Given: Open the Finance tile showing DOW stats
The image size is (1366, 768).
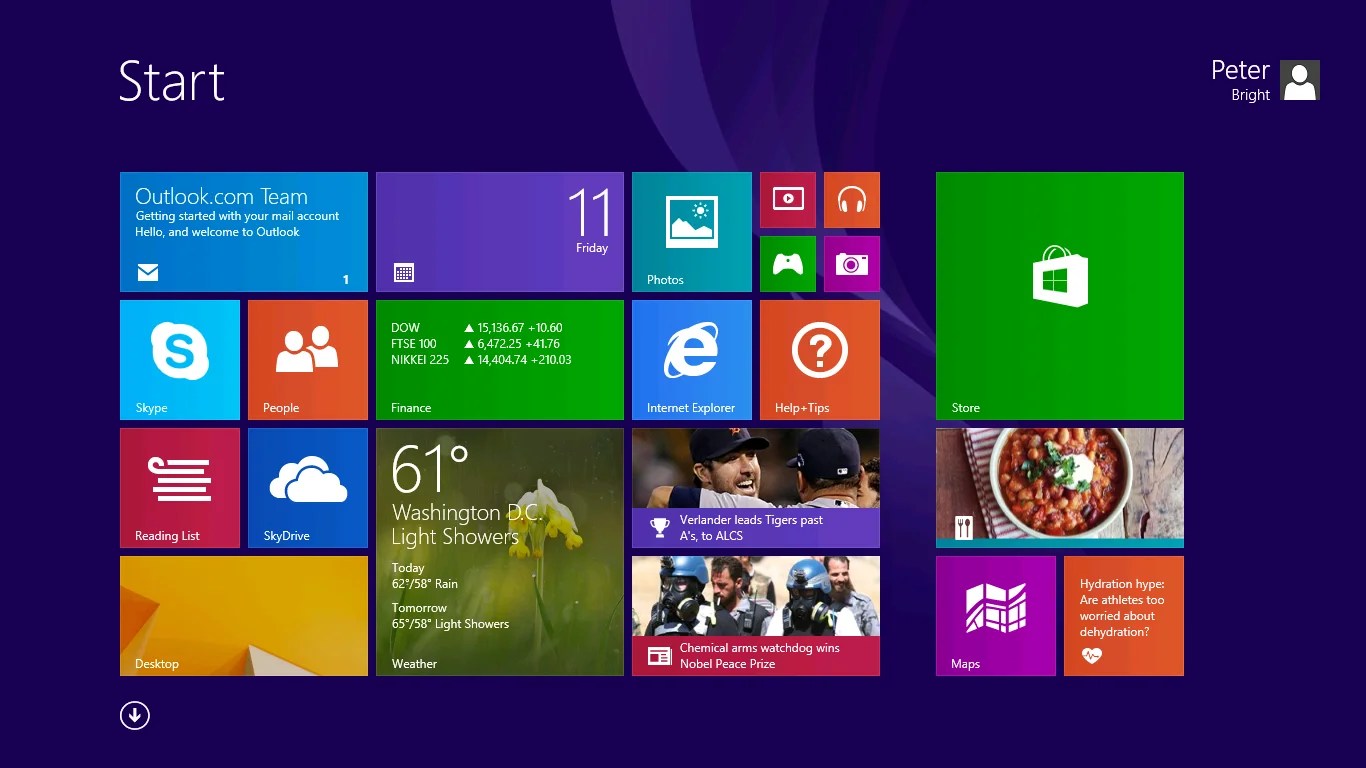Looking at the screenshot, I should [500, 360].
